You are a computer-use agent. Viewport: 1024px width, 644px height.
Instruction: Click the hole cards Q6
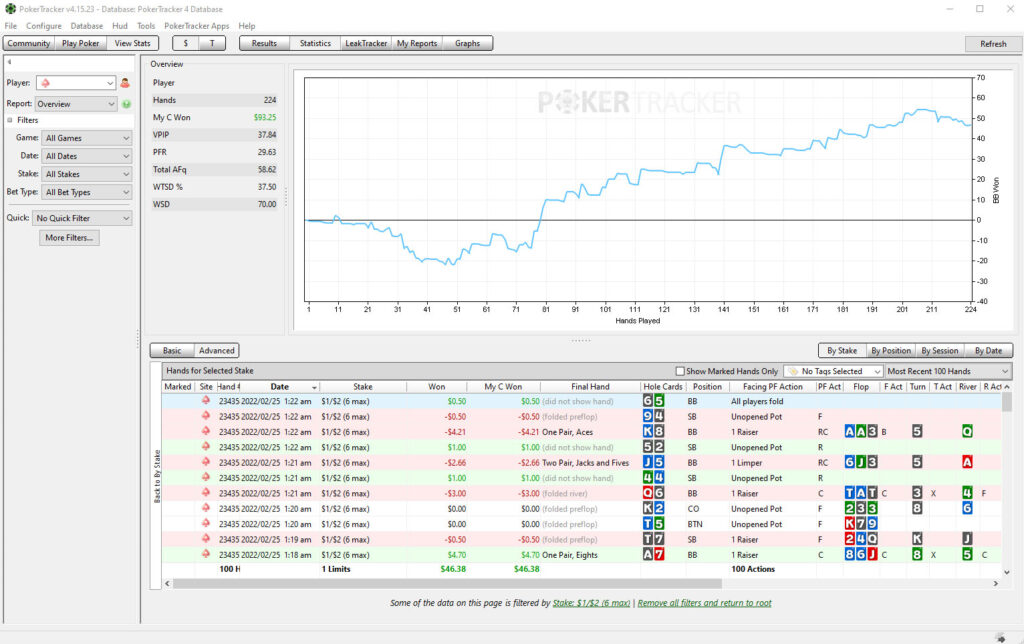pyautogui.click(x=653, y=493)
